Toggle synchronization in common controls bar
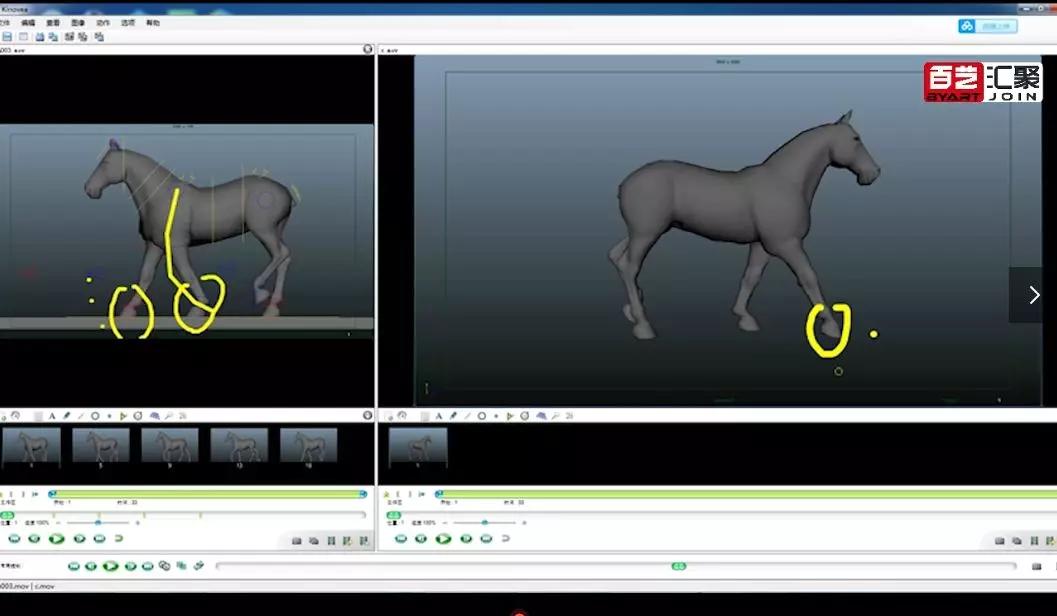The width and height of the screenshot is (1057, 616). [x=164, y=565]
